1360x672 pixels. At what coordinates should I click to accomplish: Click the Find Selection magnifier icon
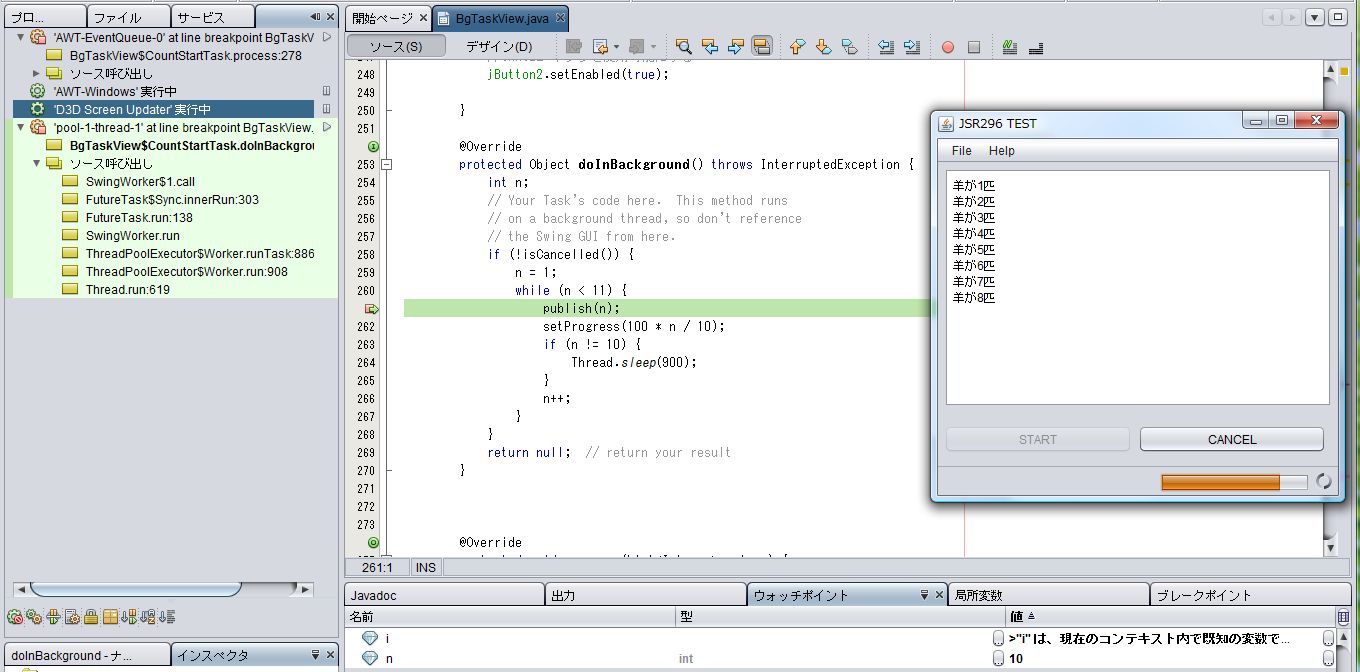[x=684, y=47]
